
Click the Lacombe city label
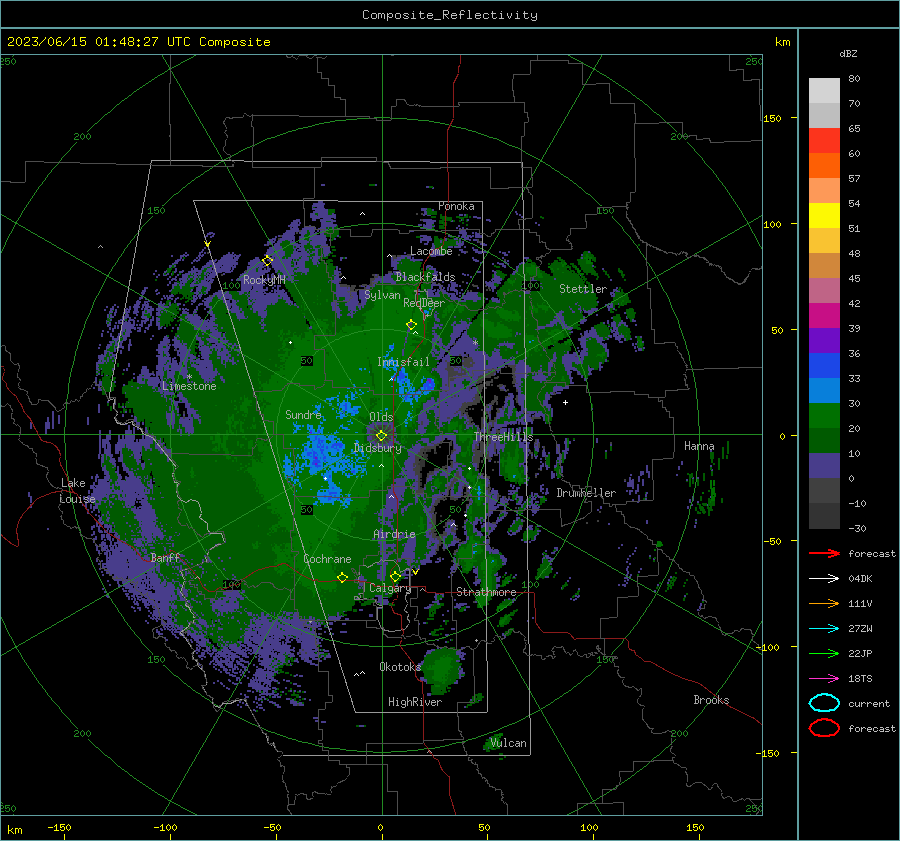point(431,251)
